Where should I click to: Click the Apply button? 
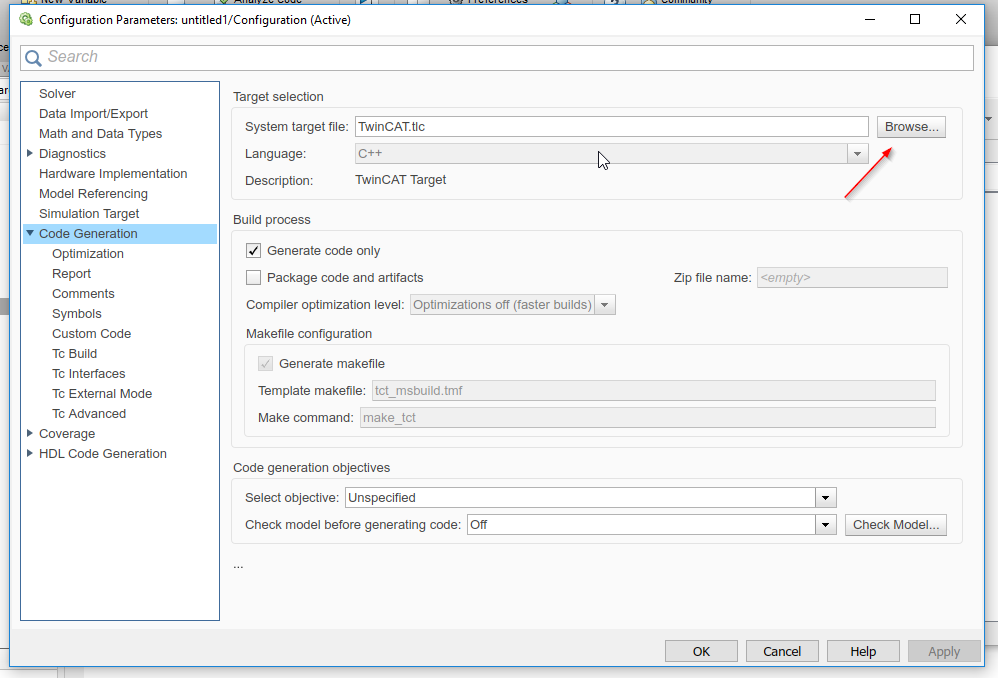click(x=944, y=651)
